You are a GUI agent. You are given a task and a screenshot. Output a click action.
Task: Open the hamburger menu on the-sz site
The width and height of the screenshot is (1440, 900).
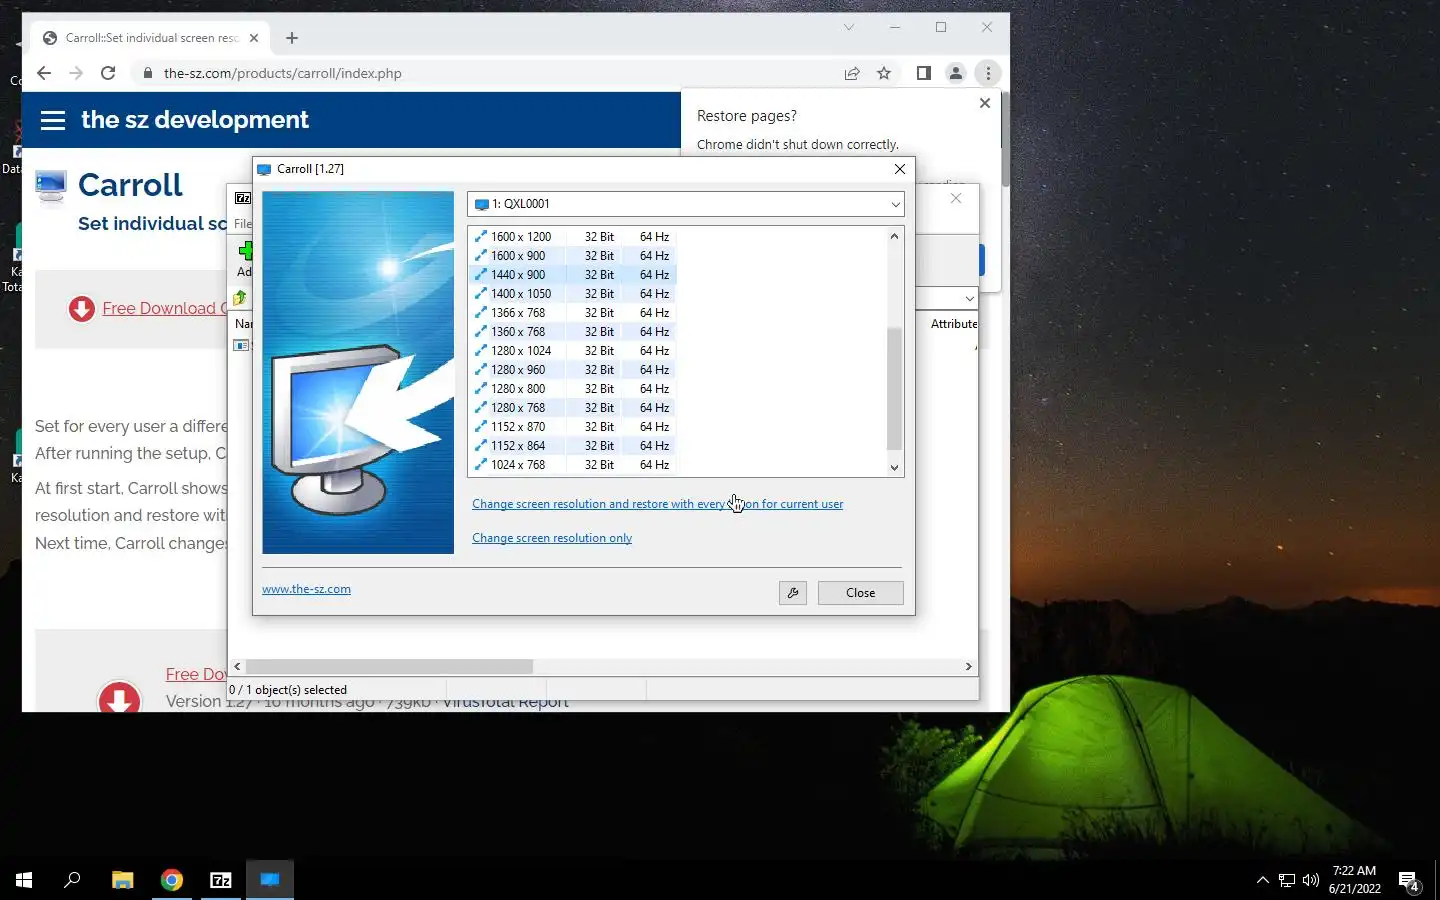tap(53, 120)
